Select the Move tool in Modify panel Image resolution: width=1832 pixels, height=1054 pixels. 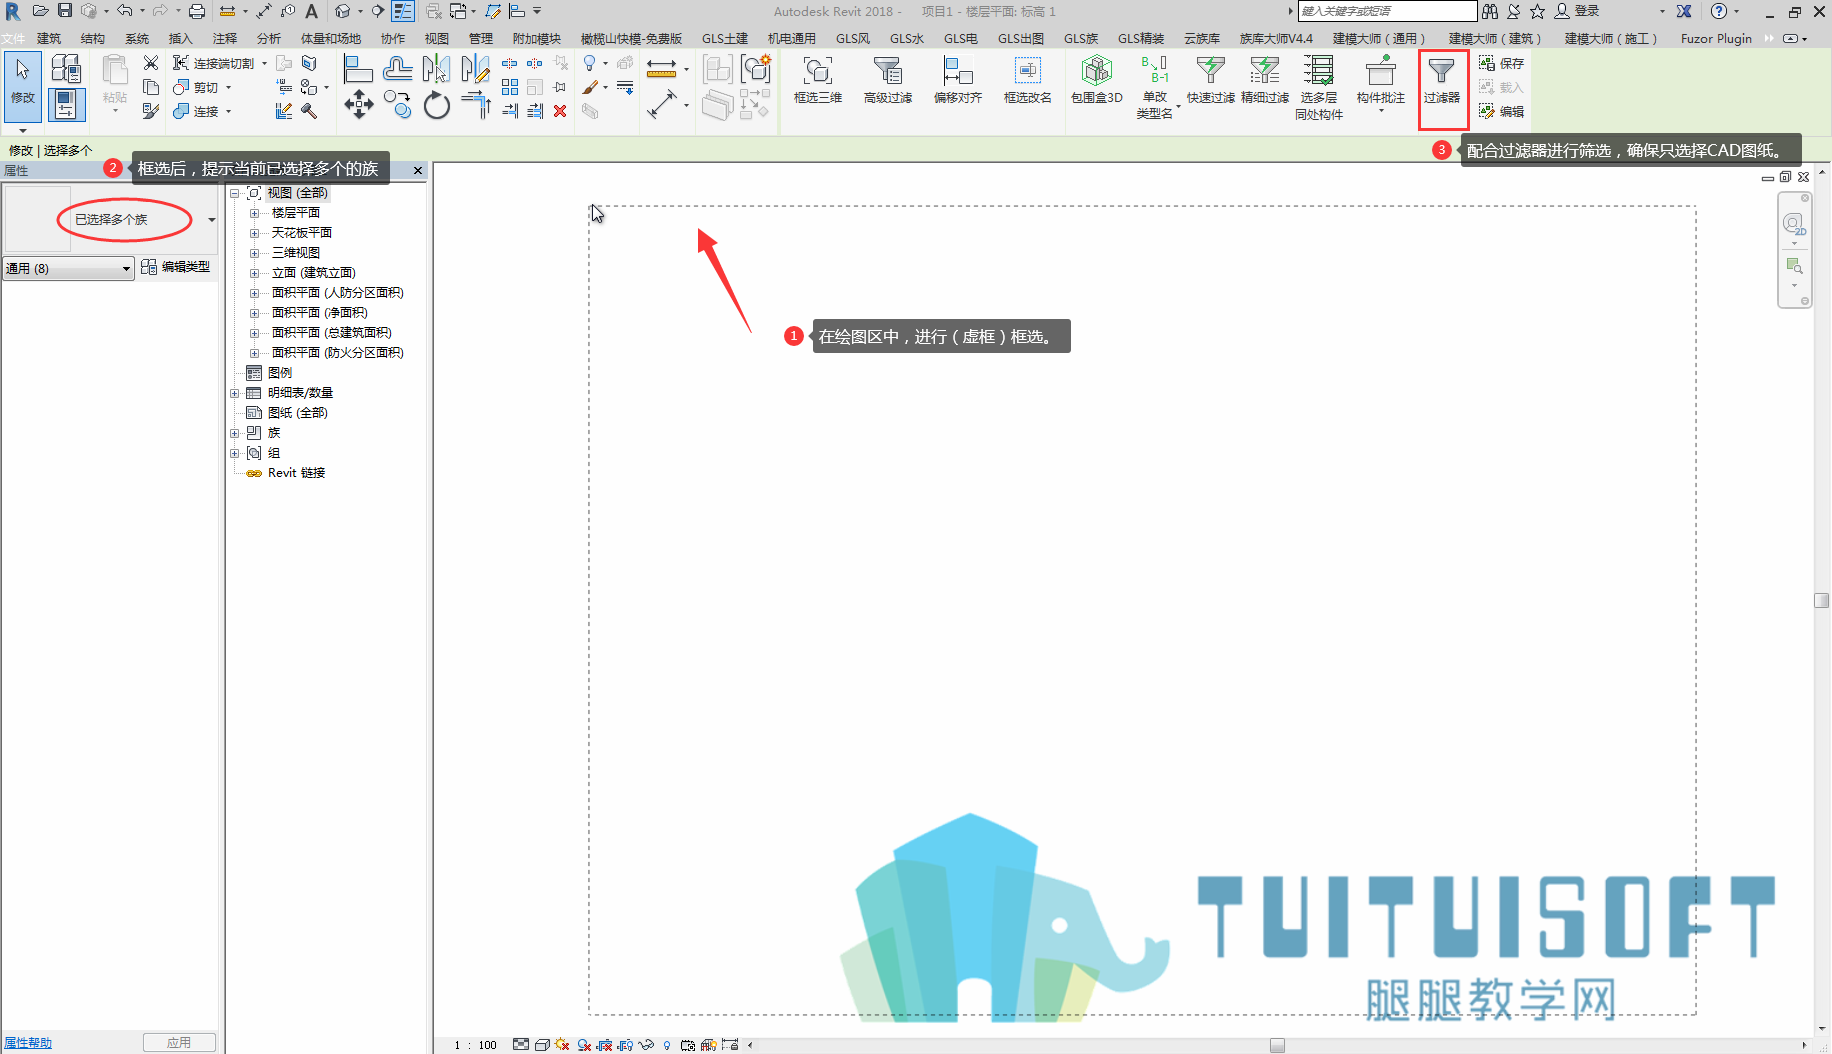(359, 104)
